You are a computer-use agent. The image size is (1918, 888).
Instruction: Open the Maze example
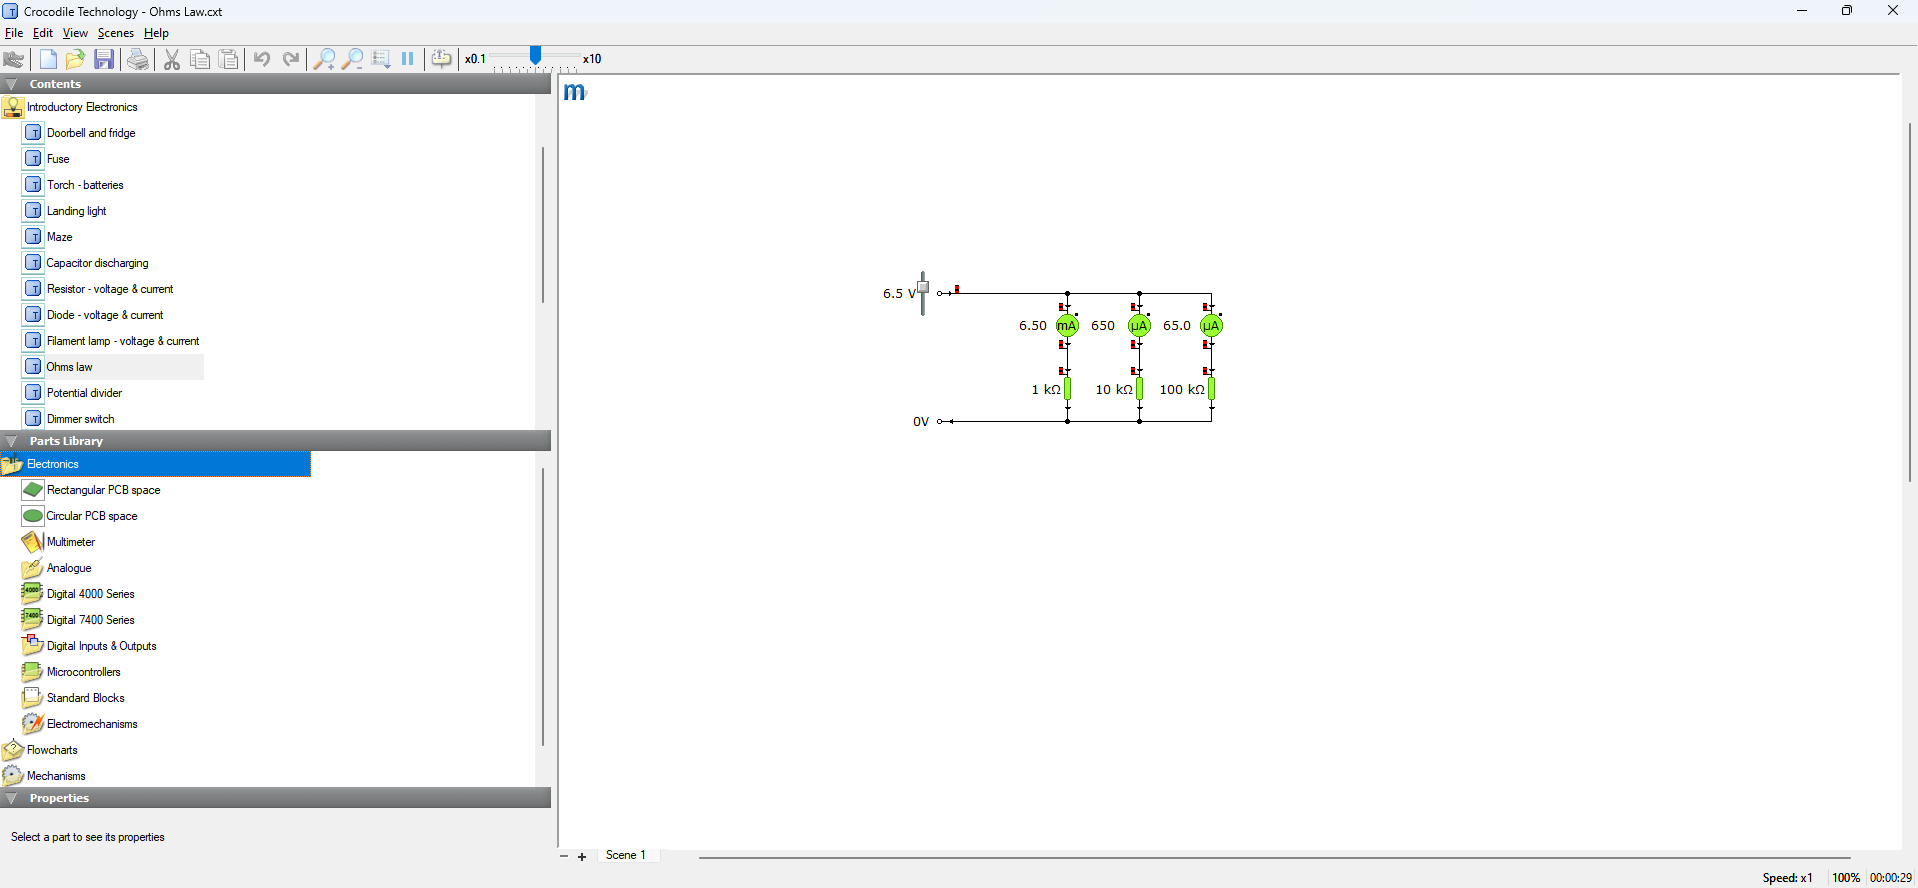point(49,237)
